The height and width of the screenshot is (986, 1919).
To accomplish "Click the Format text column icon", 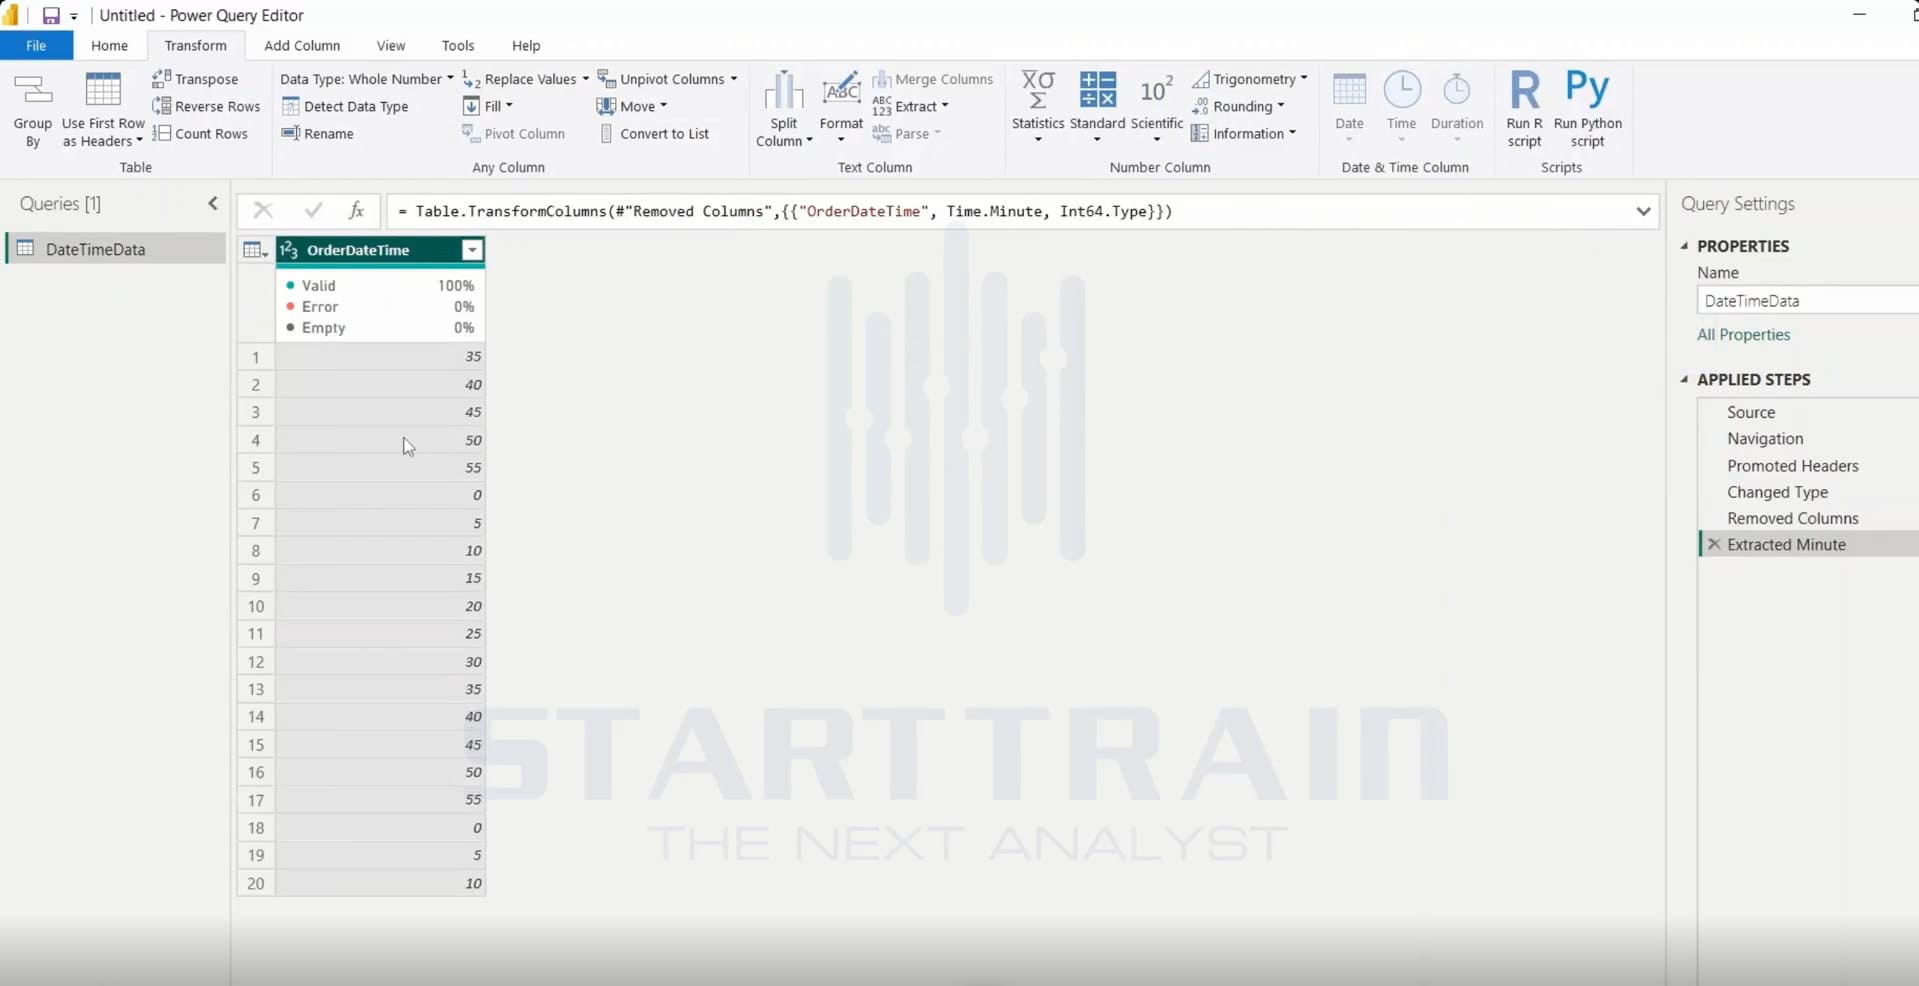I will tap(841, 90).
